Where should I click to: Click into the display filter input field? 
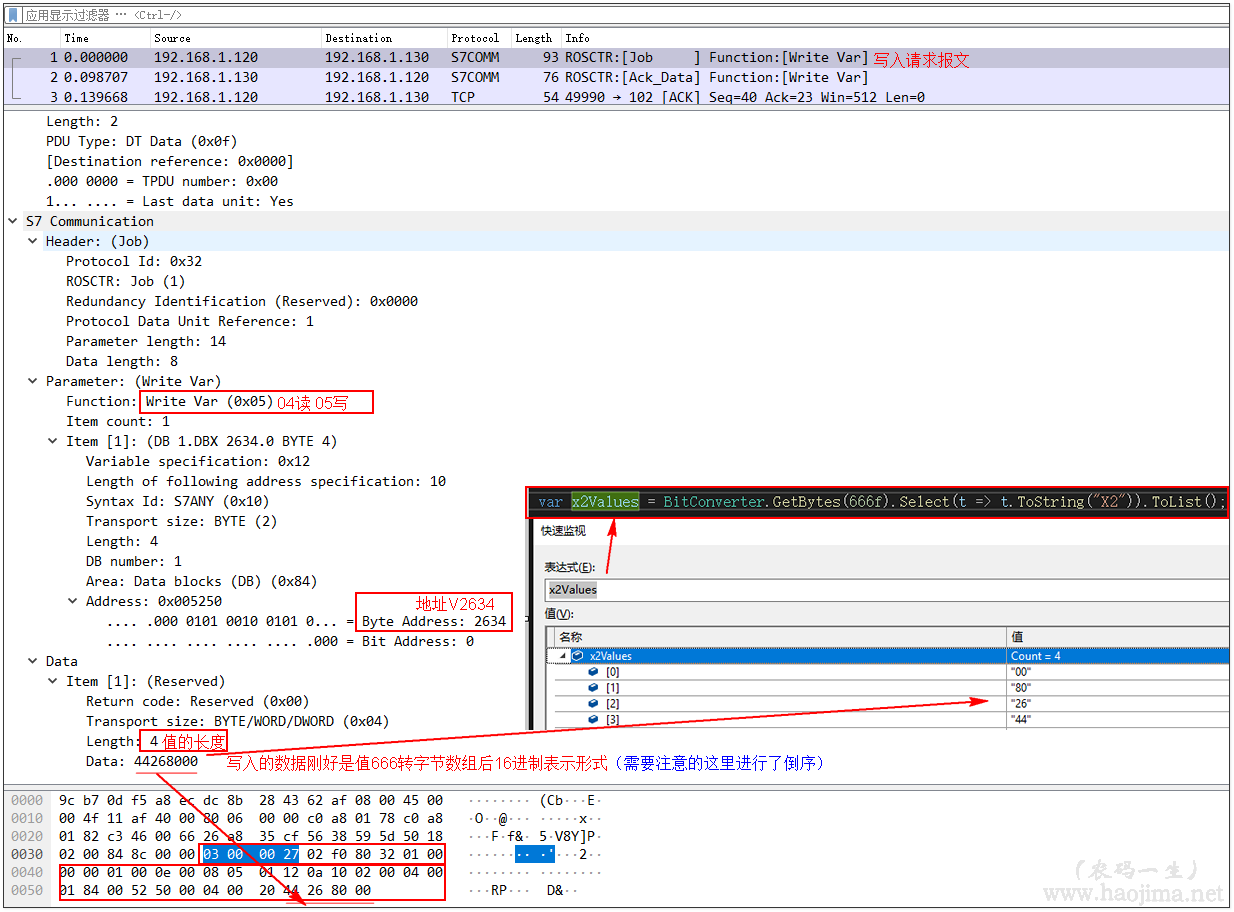[x=600, y=15]
